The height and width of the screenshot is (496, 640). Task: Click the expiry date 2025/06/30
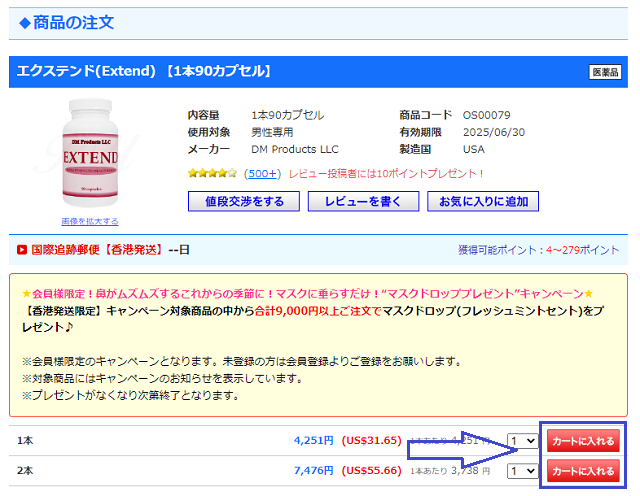tap(494, 132)
